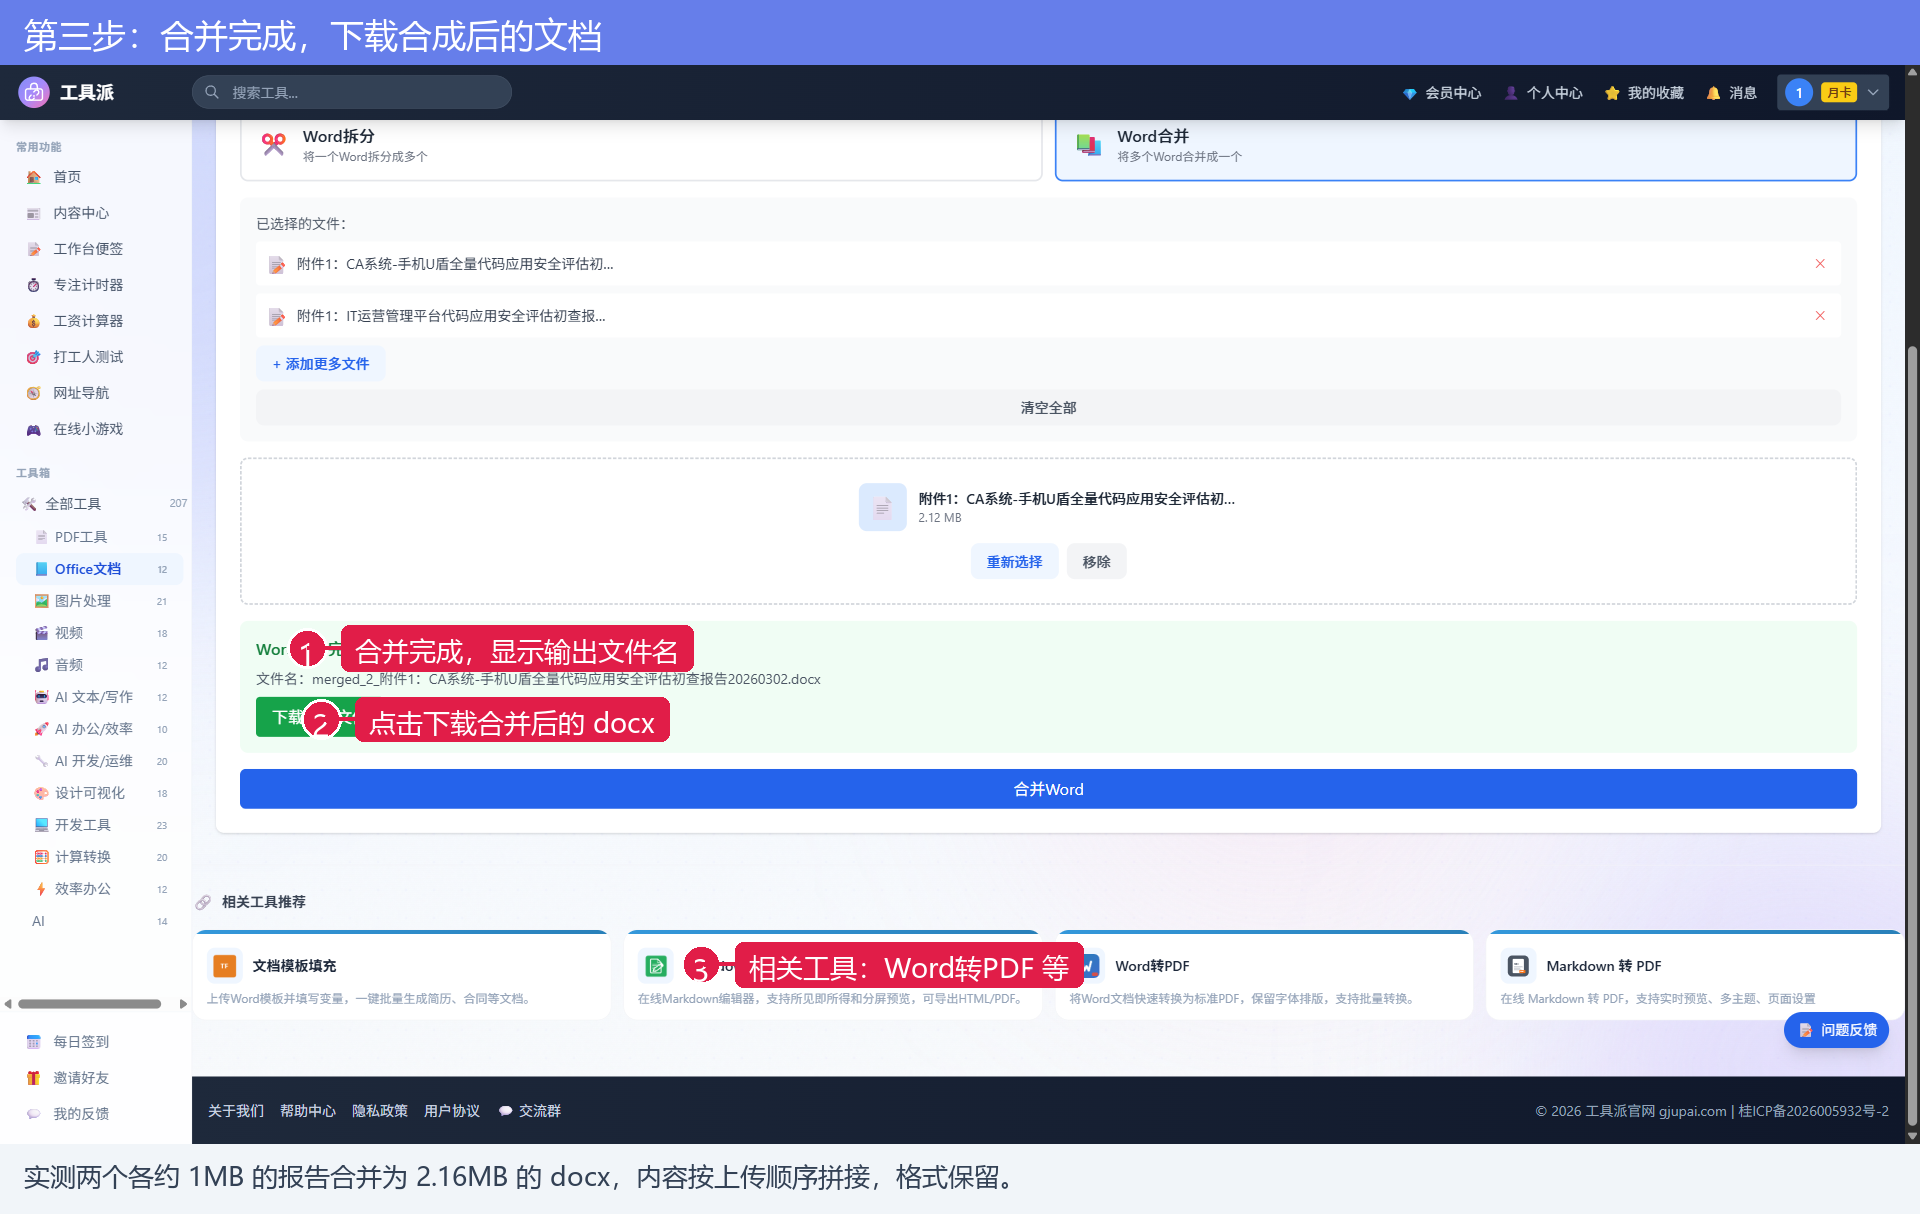This screenshot has width=1920, height=1214.
Task: Select AI category in sidebar
Action: click(x=100, y=921)
